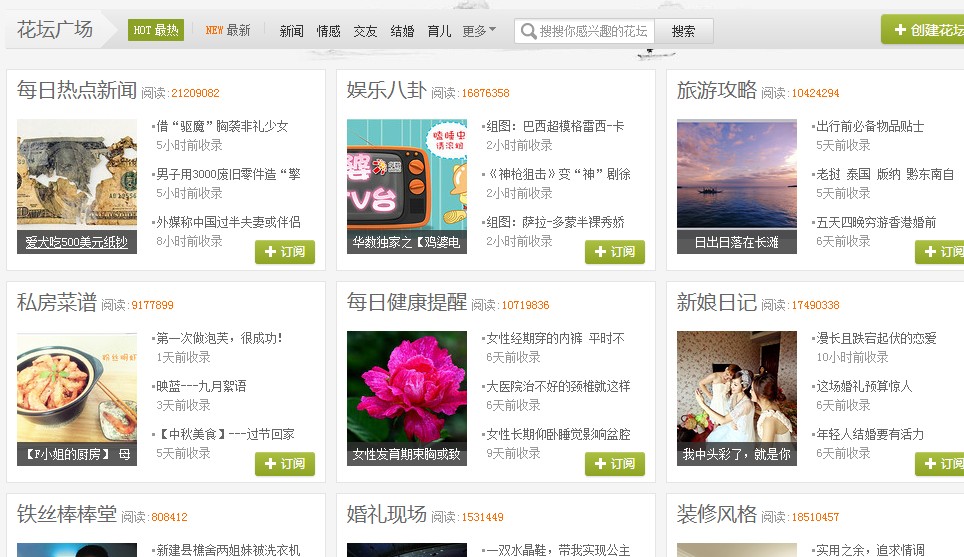Open article 借"驱魔"胸袭非礼少女

click(x=222, y=126)
